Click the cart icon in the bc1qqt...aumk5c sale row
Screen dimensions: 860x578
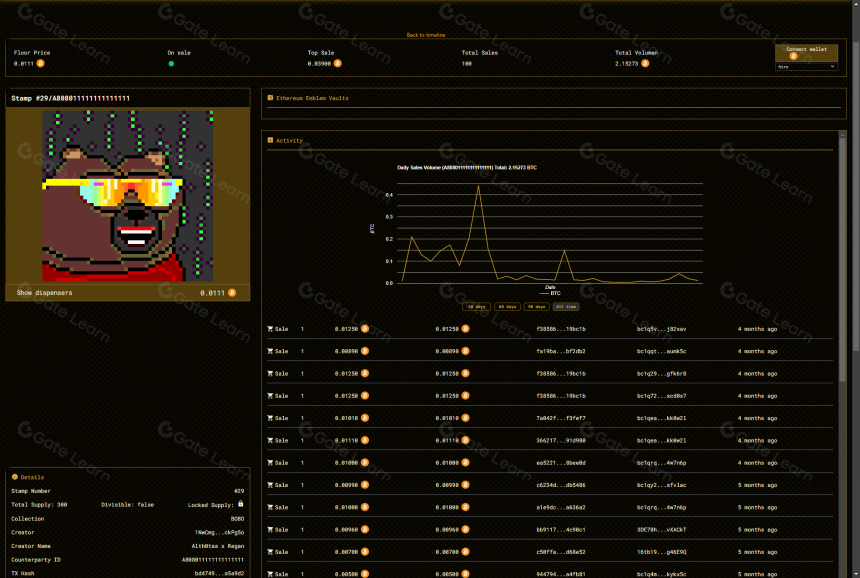pyautogui.click(x=270, y=351)
